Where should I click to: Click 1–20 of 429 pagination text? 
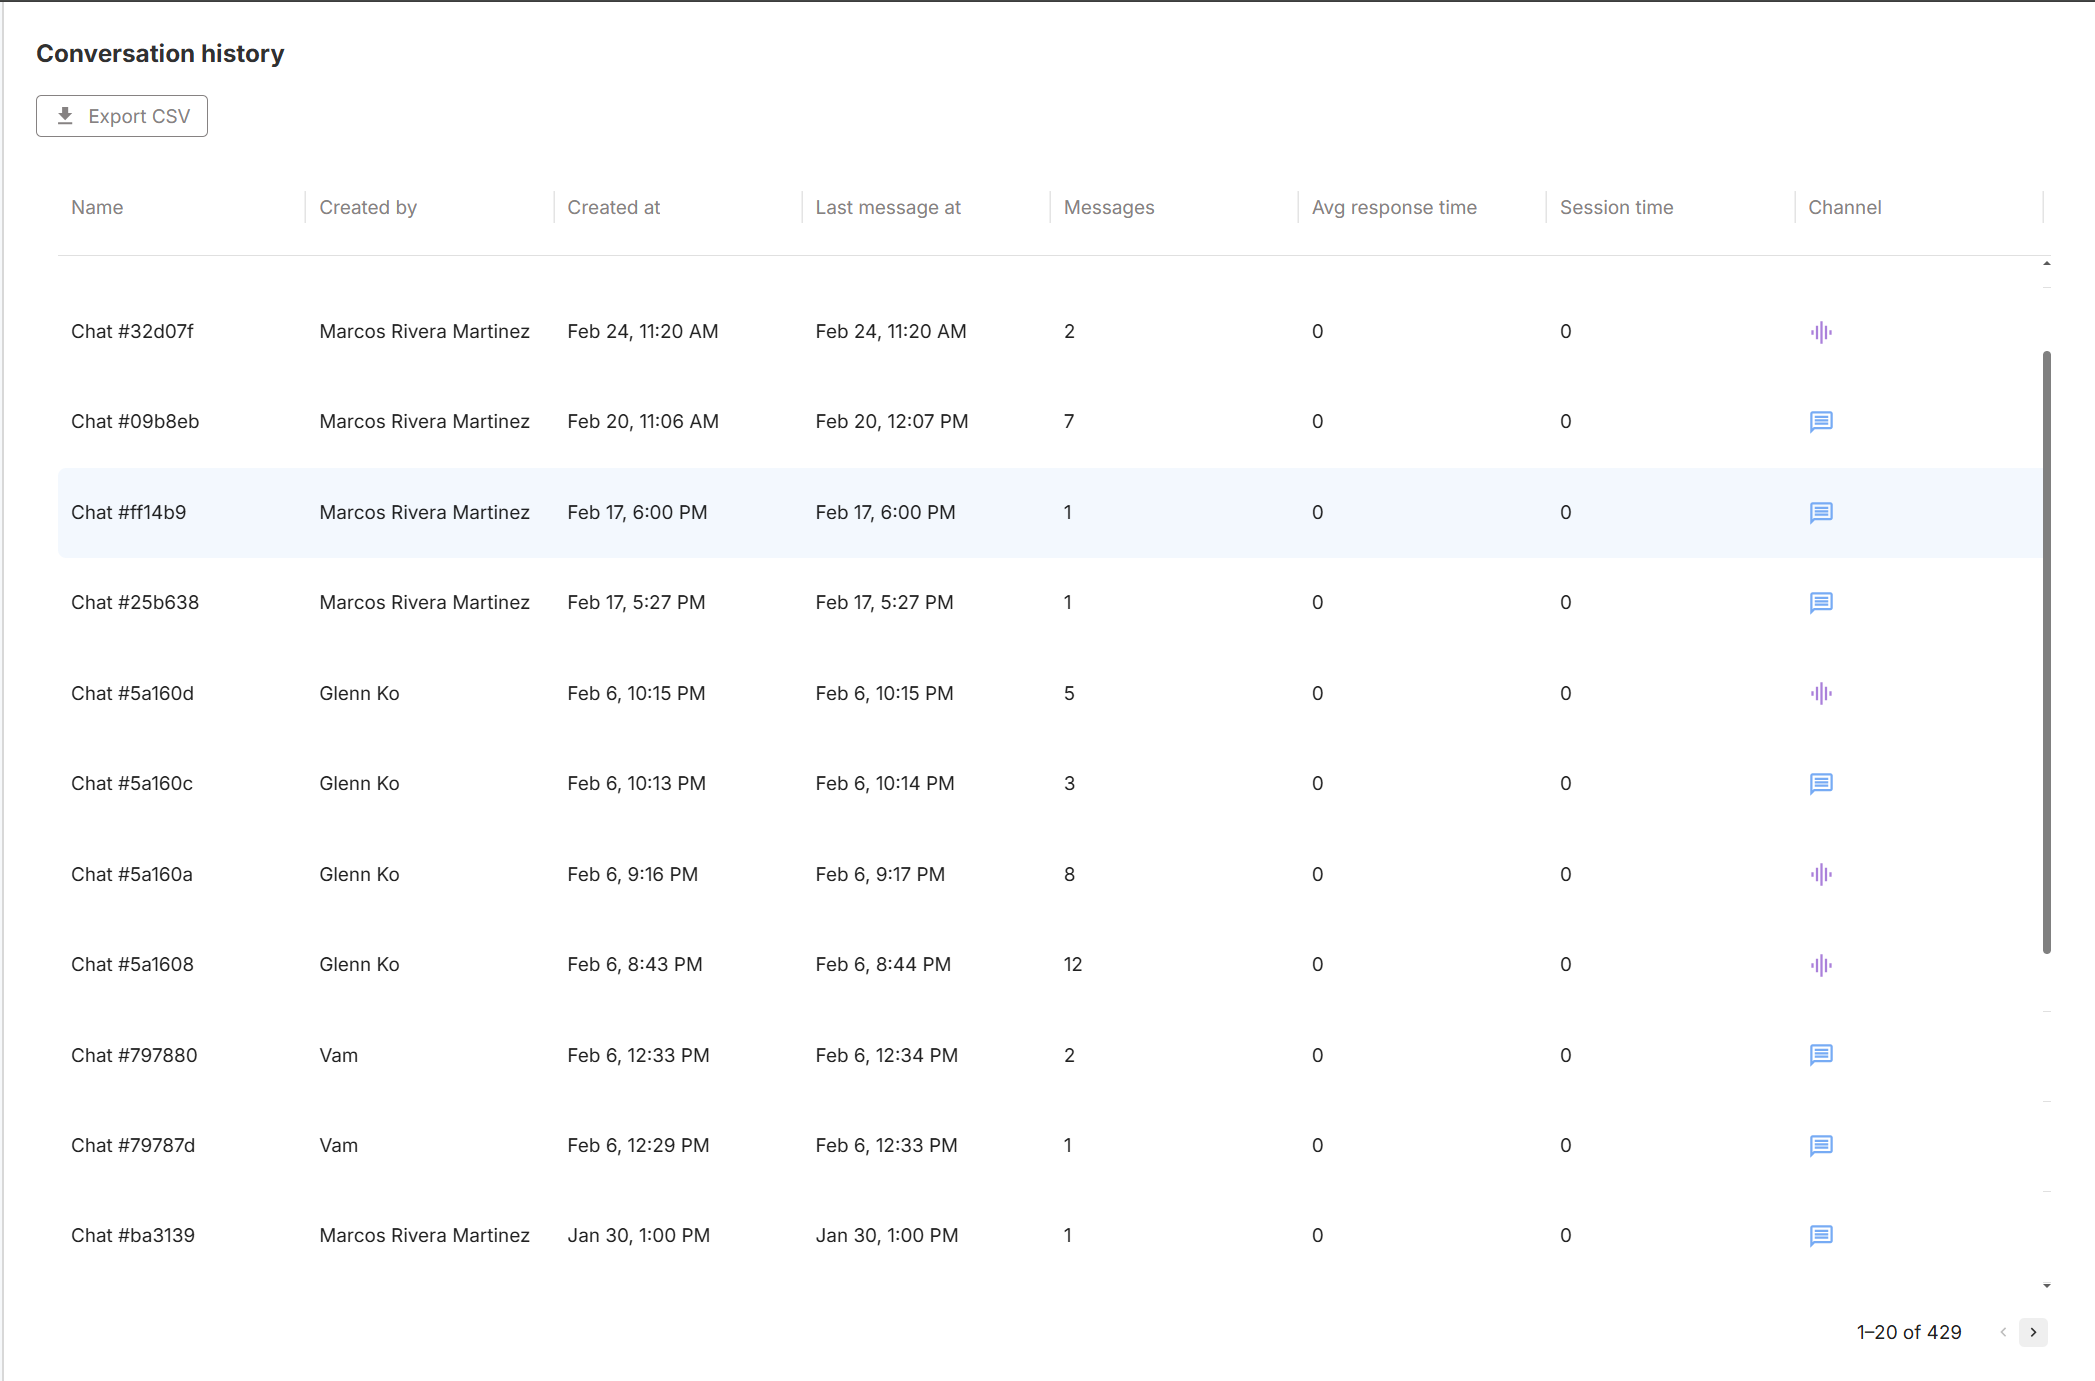[x=1908, y=1332]
